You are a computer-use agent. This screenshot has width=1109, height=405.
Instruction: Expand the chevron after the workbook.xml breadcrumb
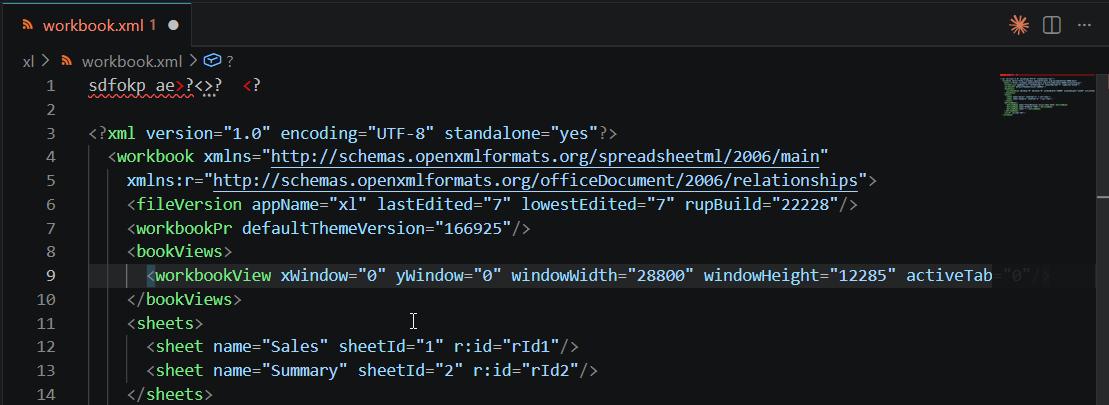(x=193, y=61)
